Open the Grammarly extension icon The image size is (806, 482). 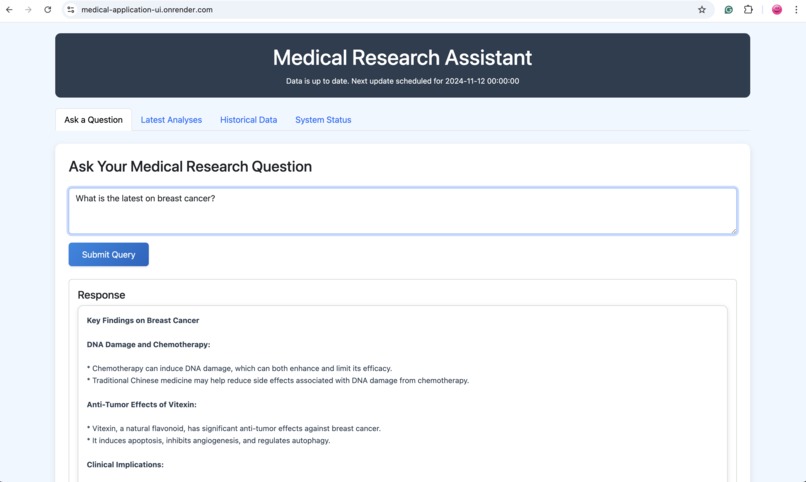pos(728,10)
